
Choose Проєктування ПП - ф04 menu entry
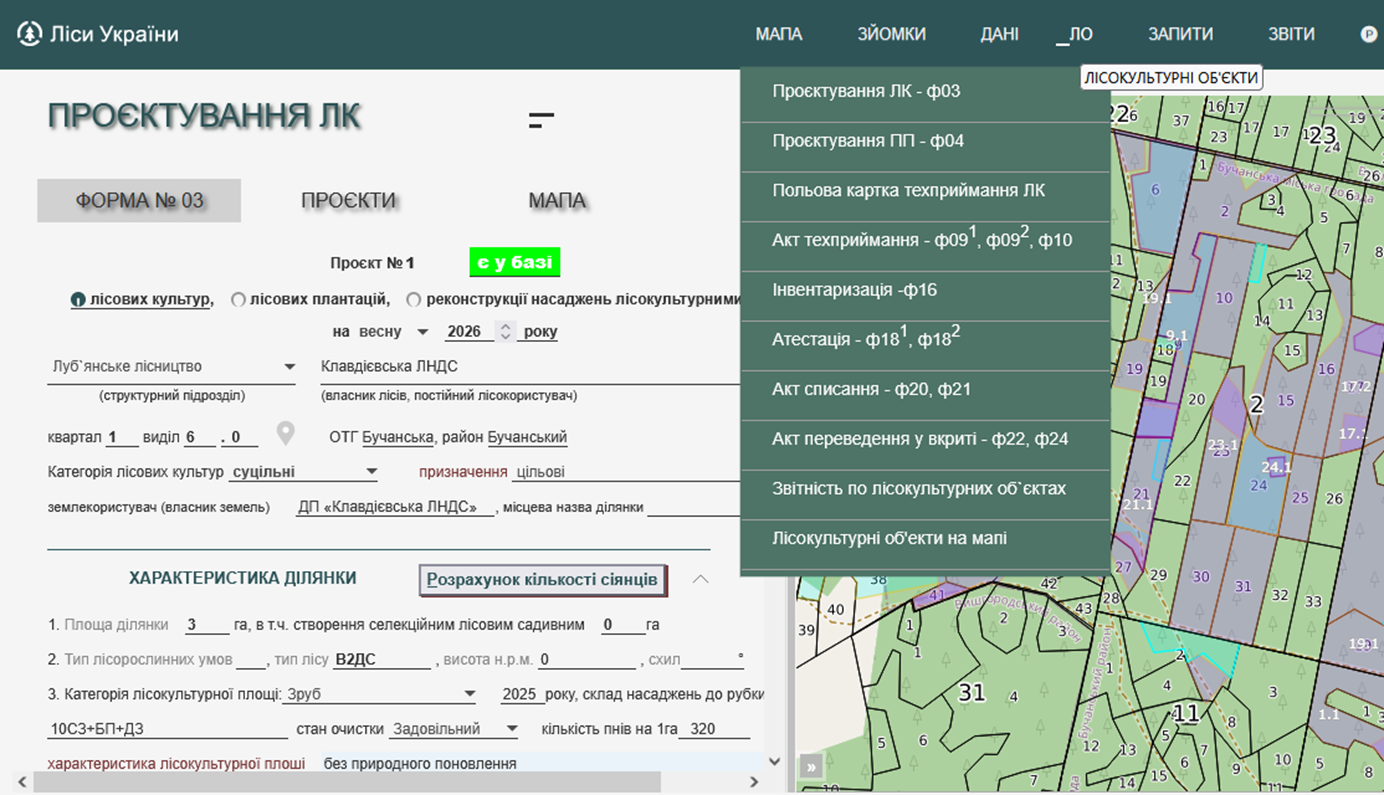pyautogui.click(x=925, y=141)
